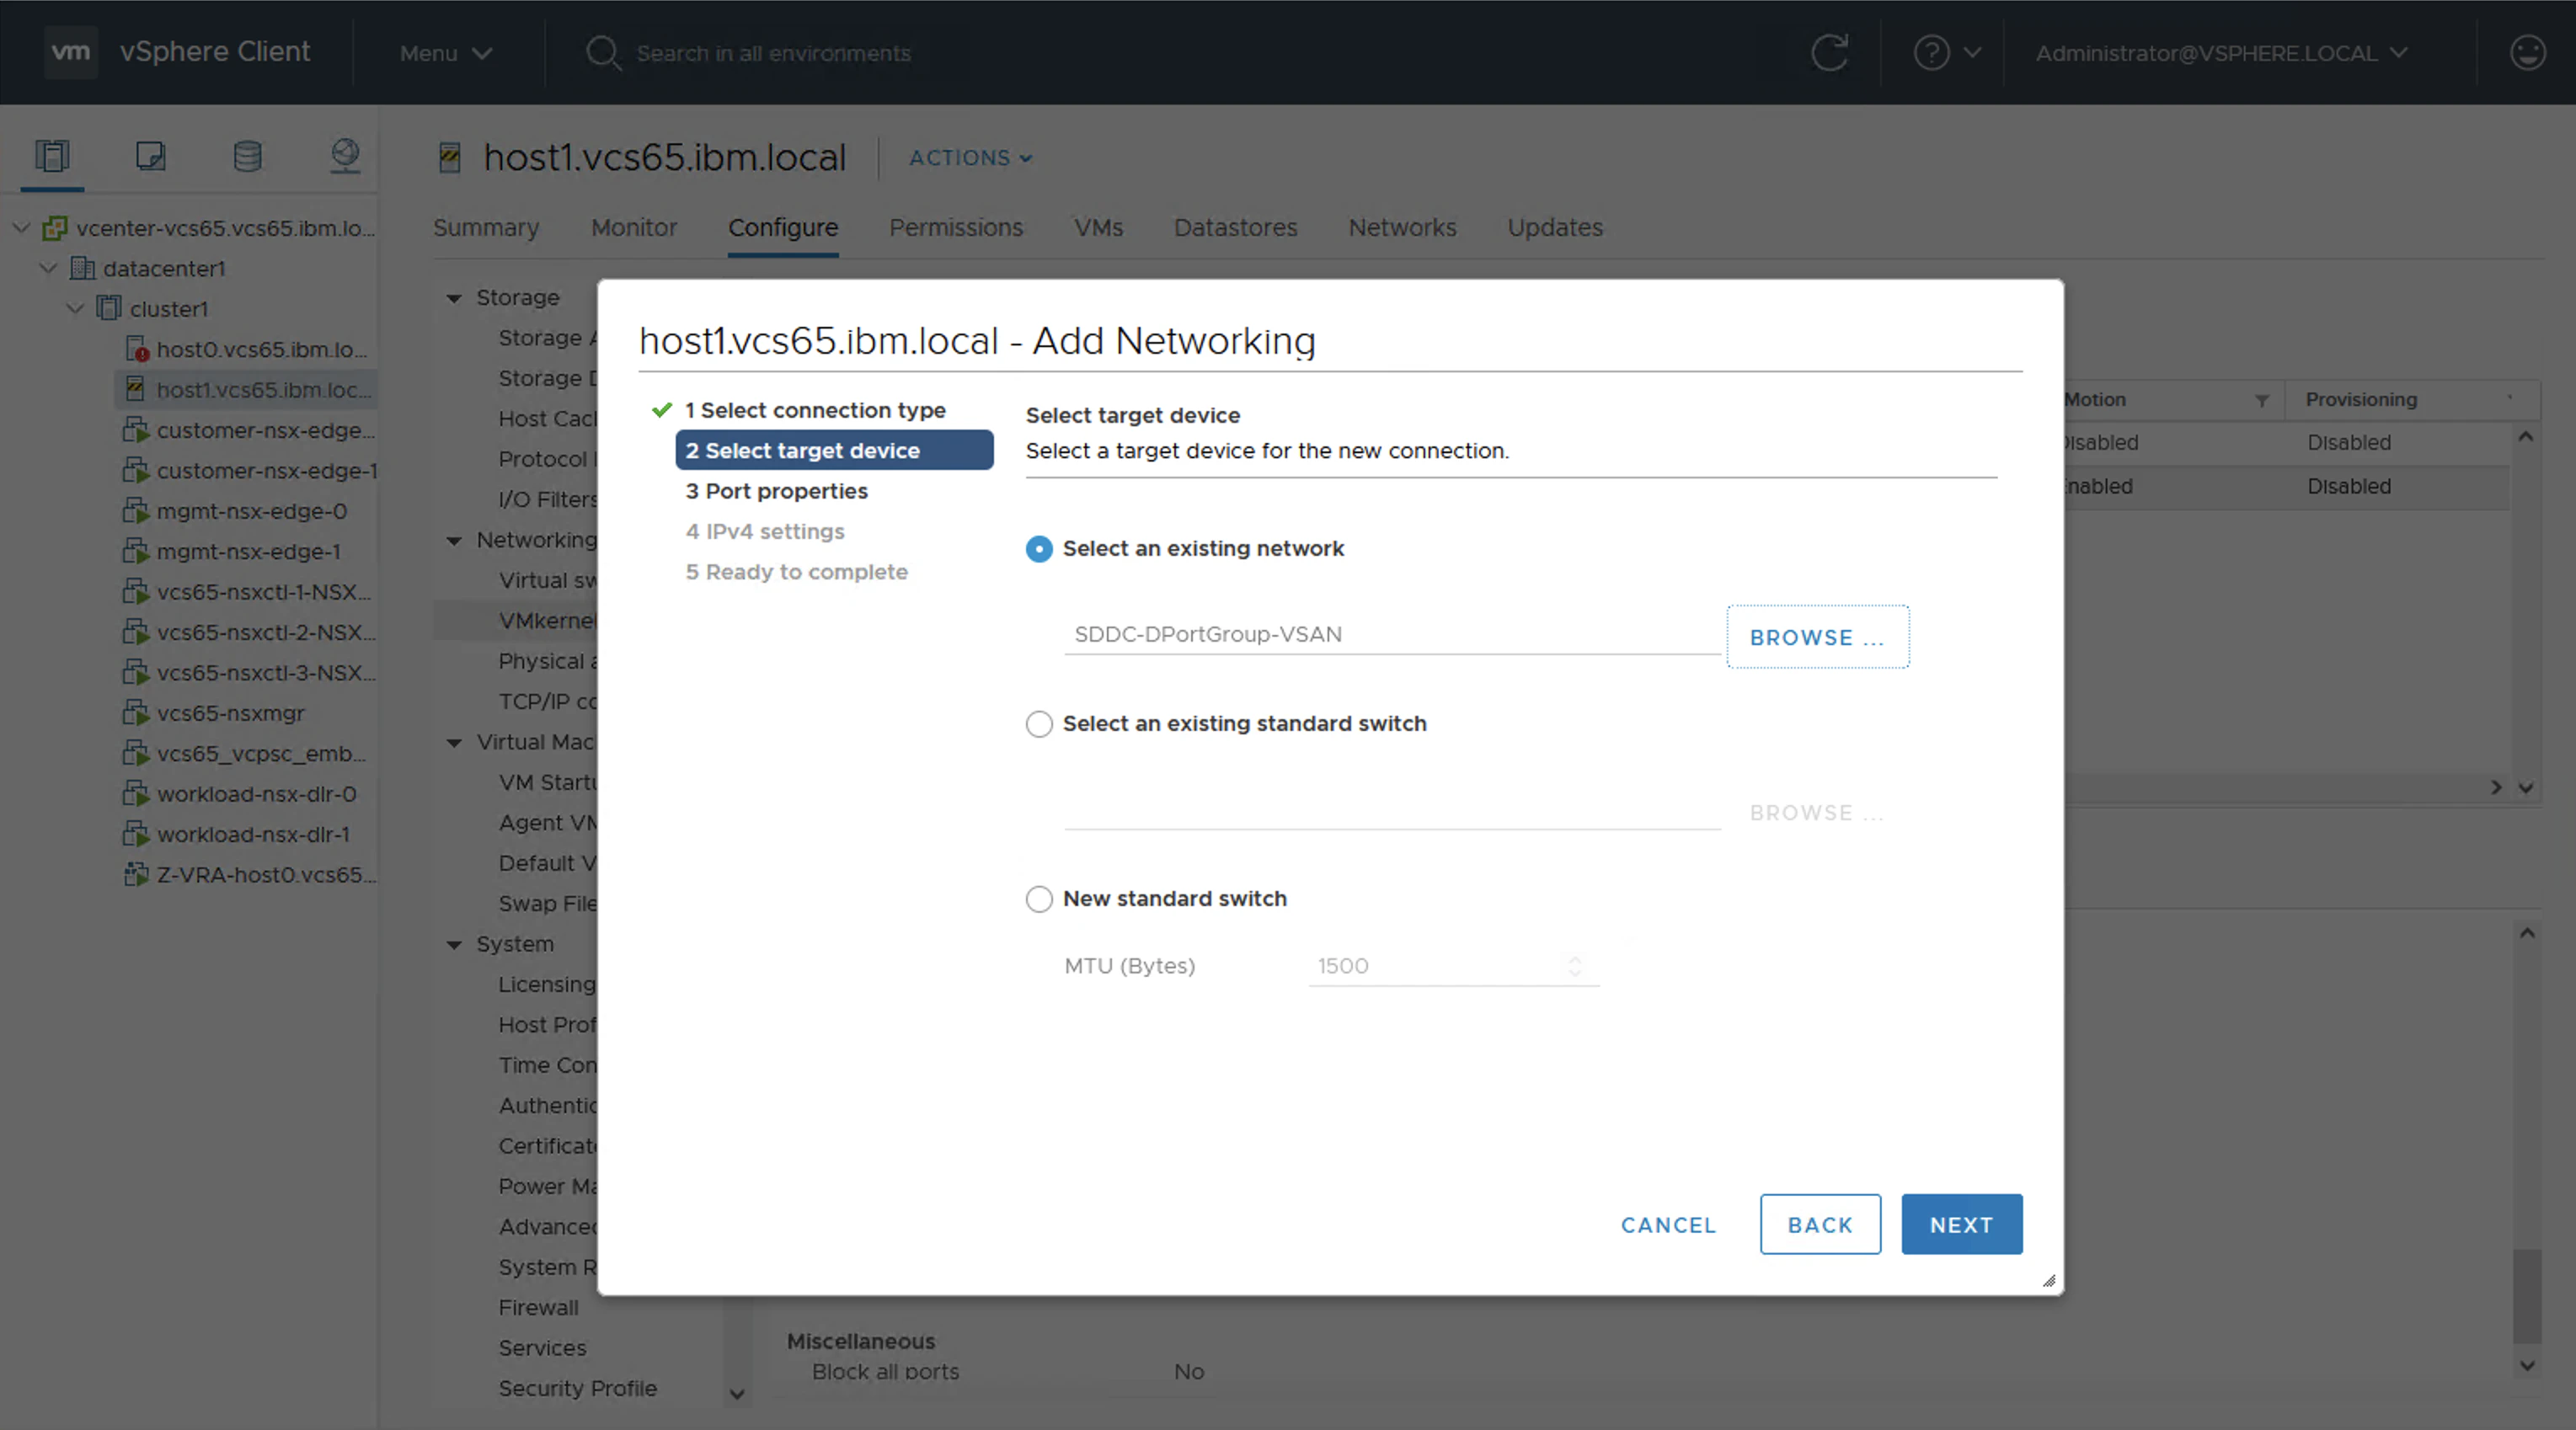The image size is (2576, 1430).
Task: Open the Hosts and Clusters inventory icon
Action: pyautogui.click(x=52, y=156)
